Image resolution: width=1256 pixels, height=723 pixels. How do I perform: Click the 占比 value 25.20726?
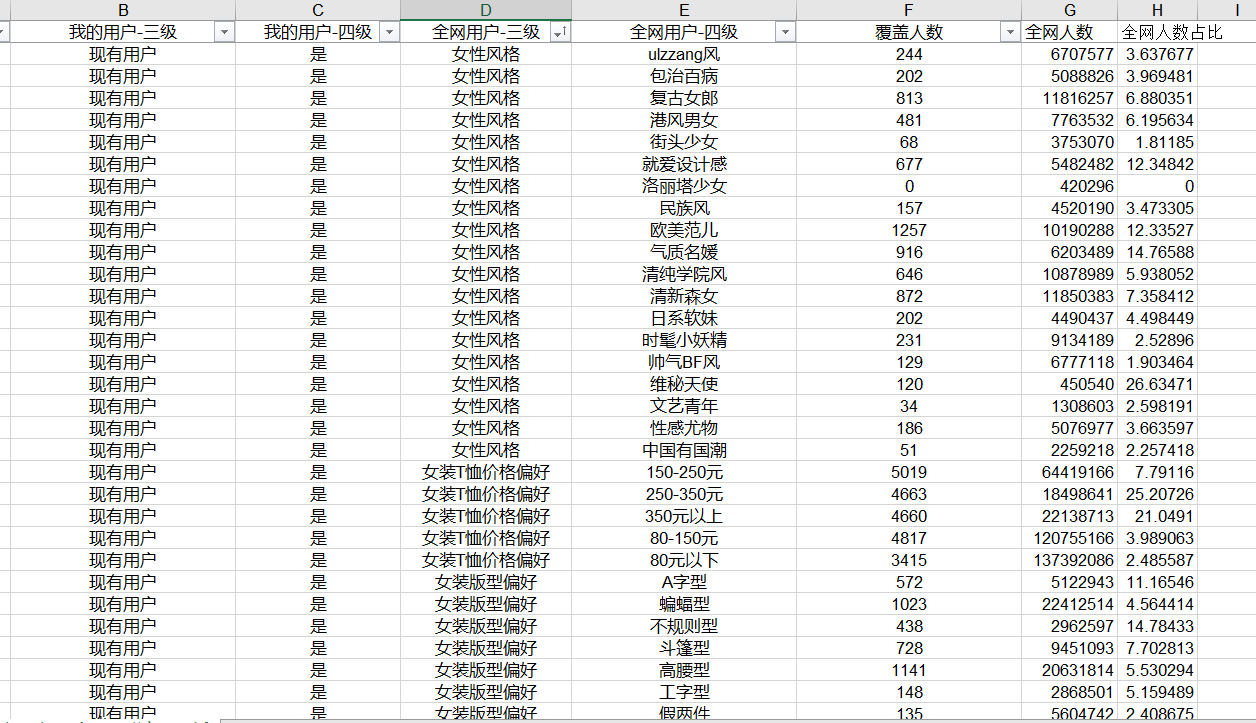coord(1158,494)
